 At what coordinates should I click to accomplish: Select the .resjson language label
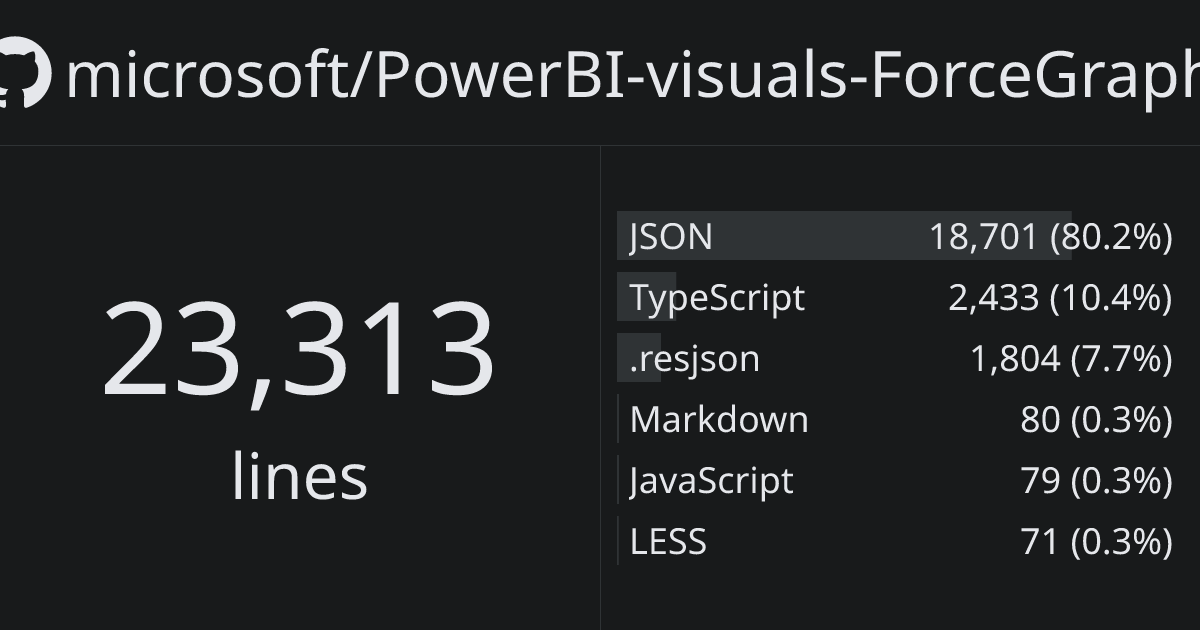click(x=695, y=359)
